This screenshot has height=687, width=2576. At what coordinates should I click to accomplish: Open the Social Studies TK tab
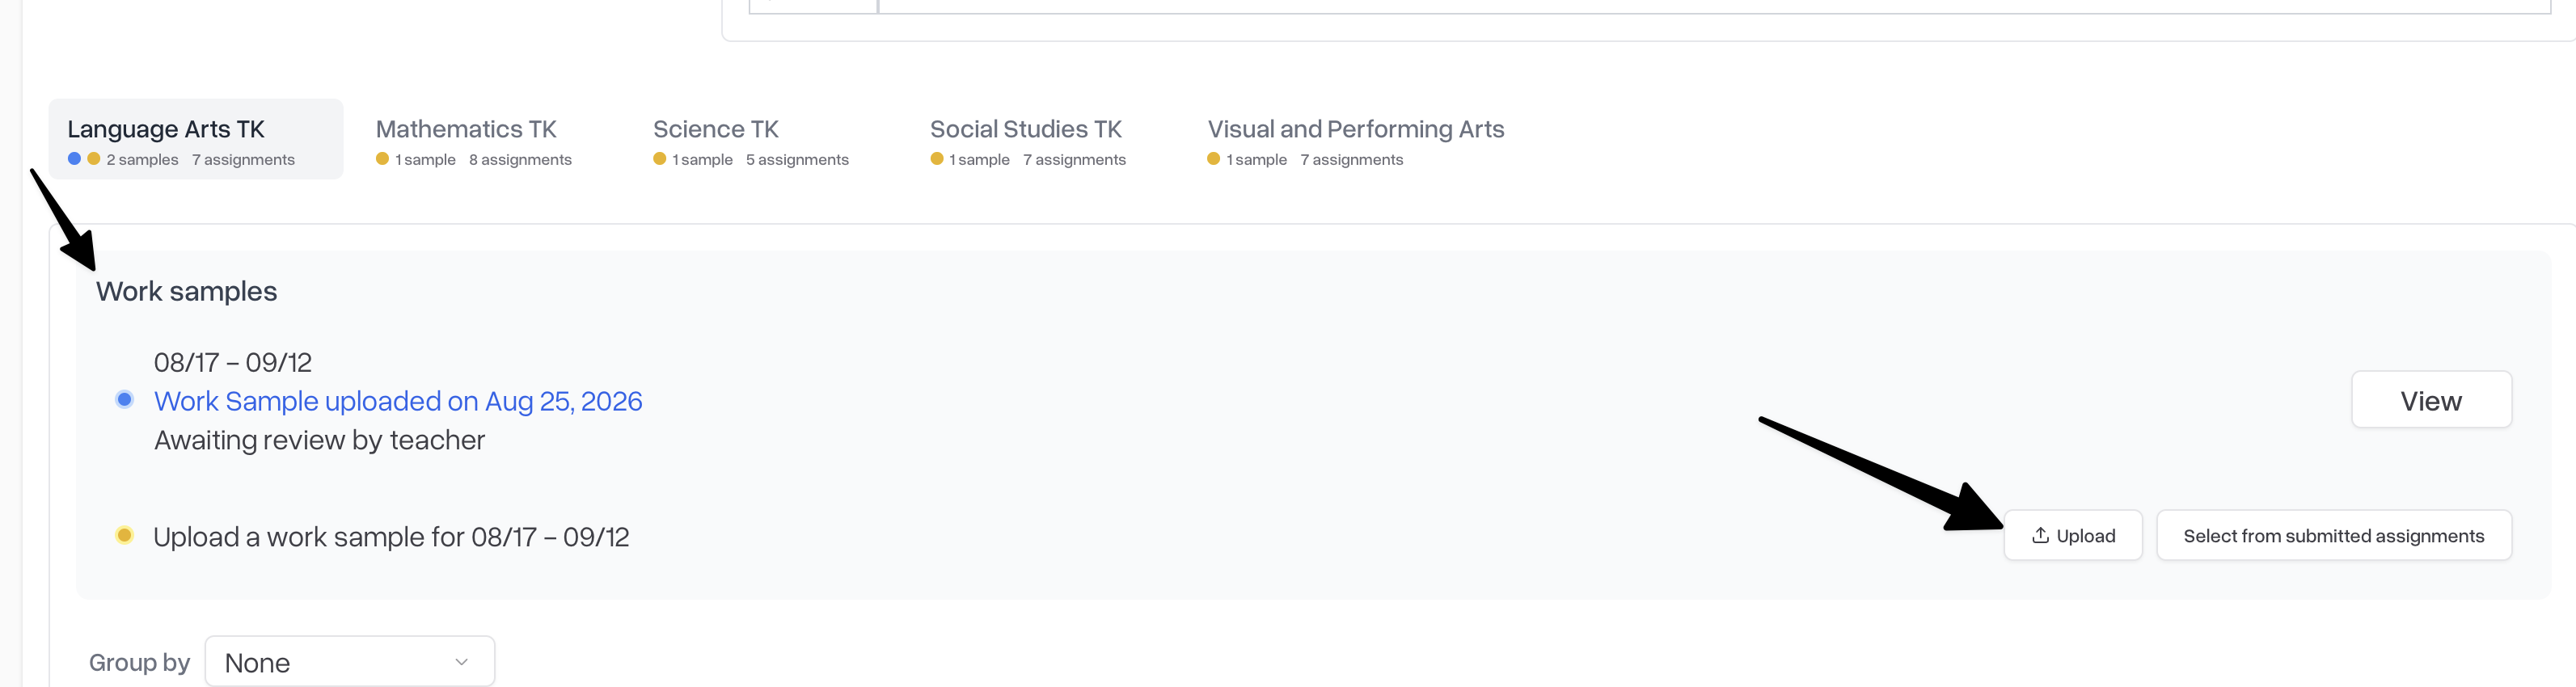1028,140
